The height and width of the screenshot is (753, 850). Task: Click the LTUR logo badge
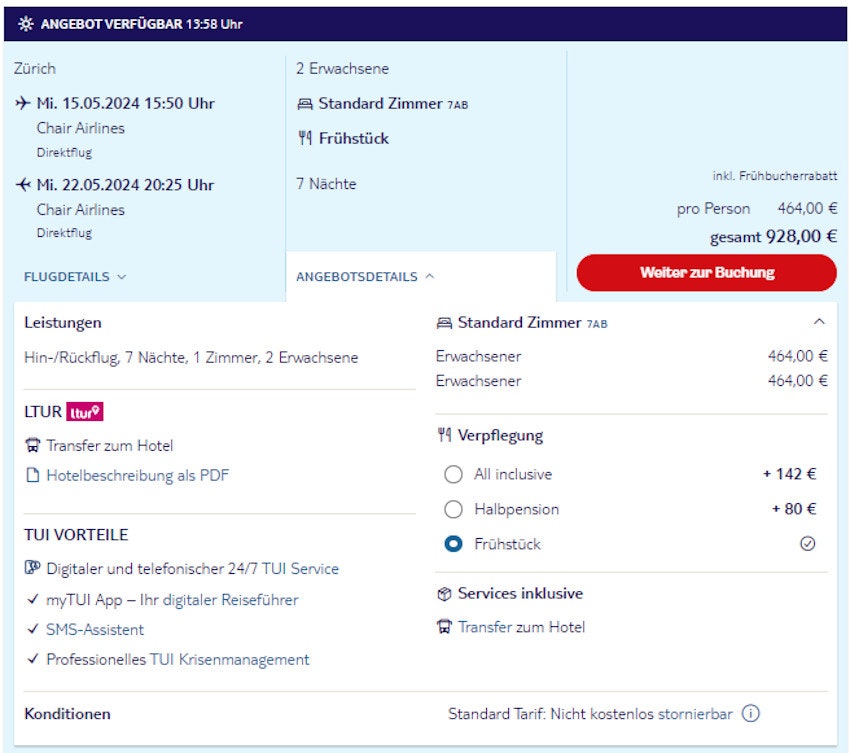coord(85,412)
